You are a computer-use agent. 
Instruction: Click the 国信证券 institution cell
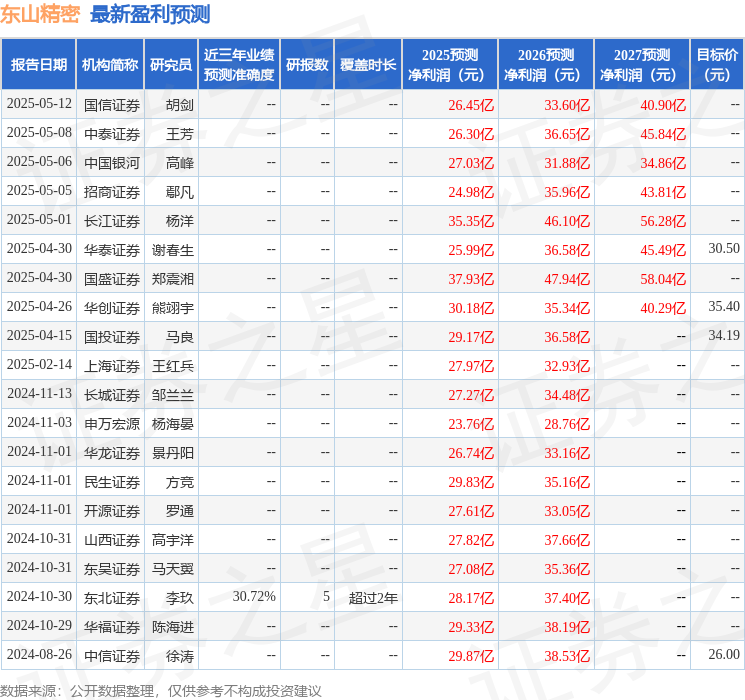pos(112,105)
